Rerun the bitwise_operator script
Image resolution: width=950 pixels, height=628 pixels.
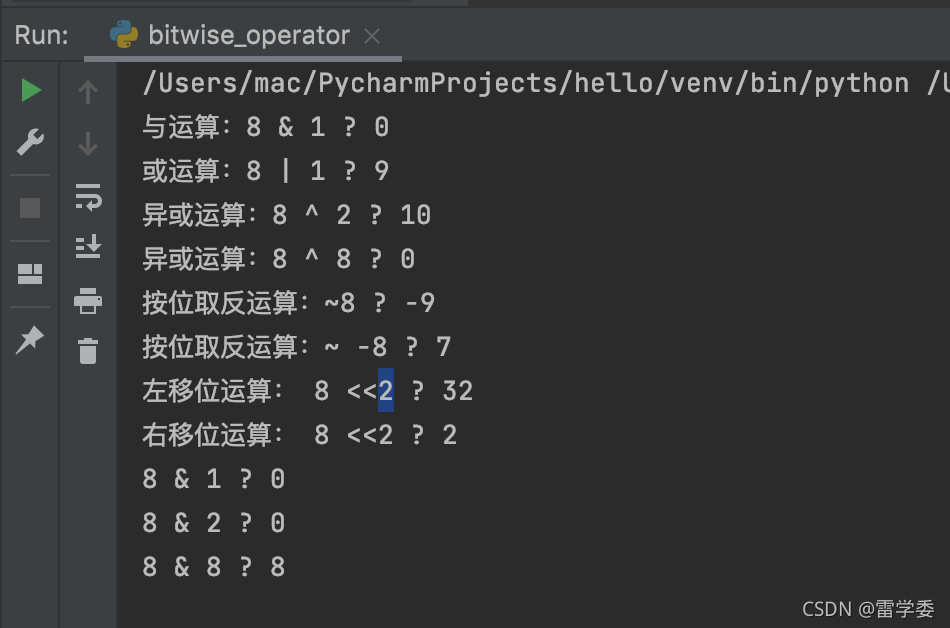(30, 90)
